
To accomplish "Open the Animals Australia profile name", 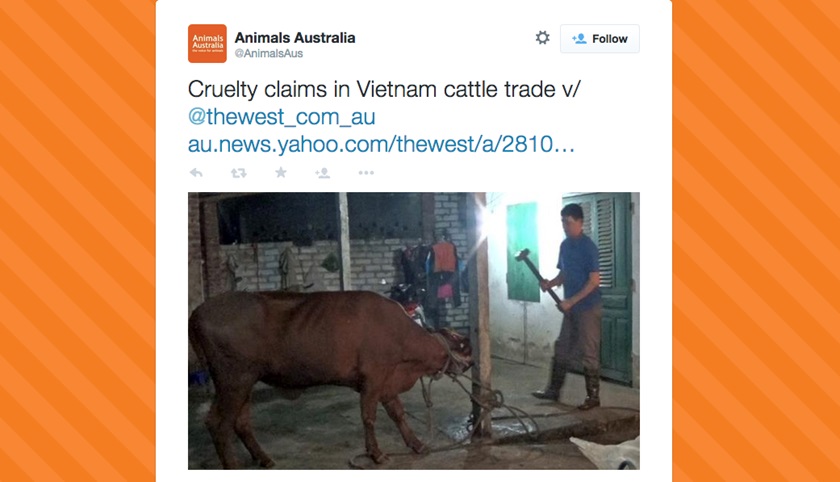I will [295, 37].
